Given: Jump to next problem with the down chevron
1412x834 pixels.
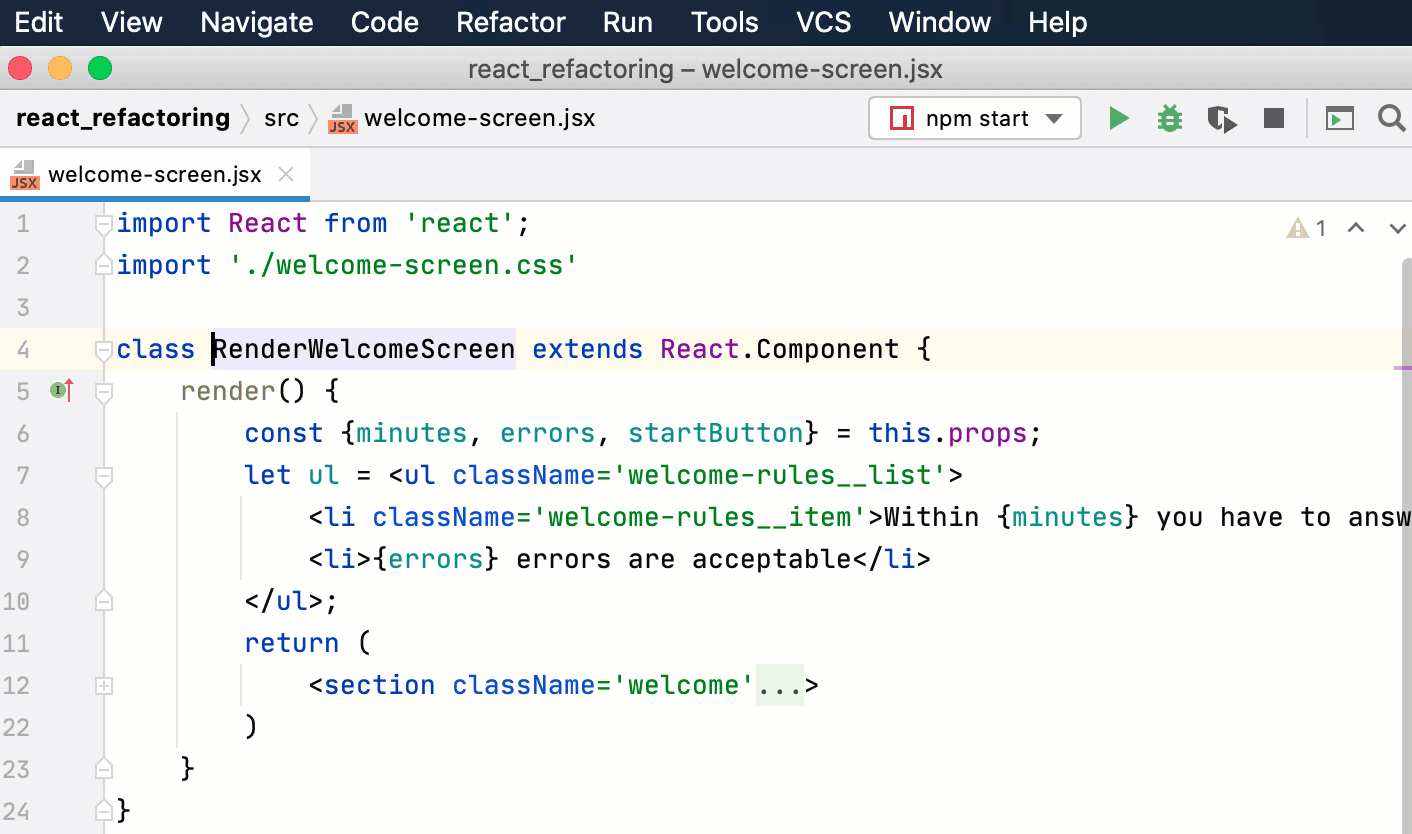Looking at the screenshot, I should pyautogui.click(x=1397, y=228).
